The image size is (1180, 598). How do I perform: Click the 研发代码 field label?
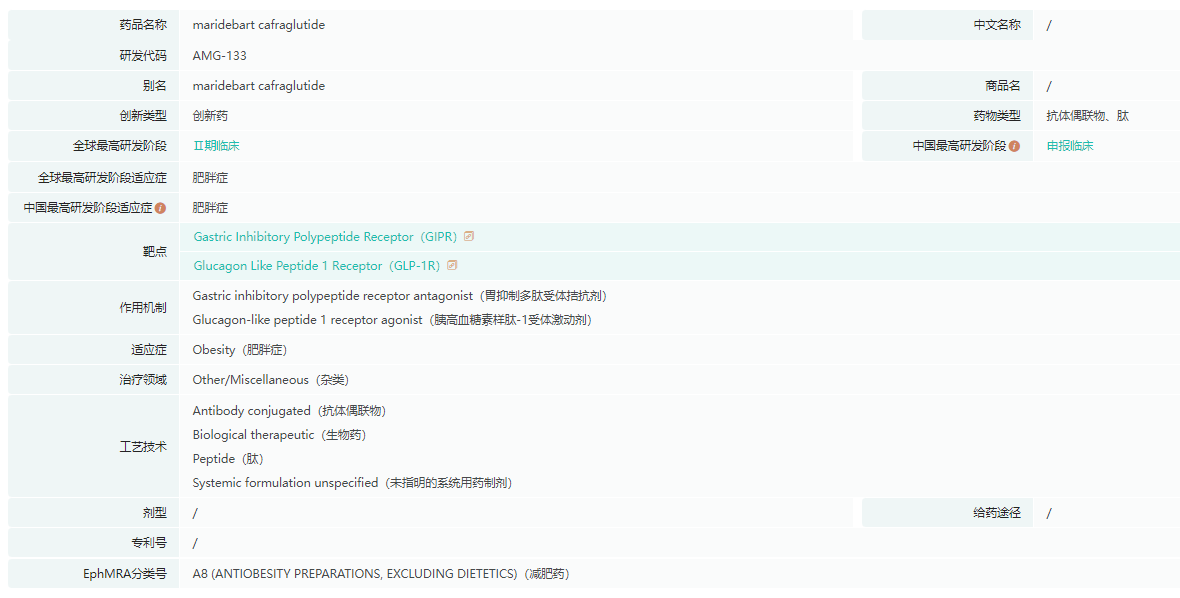pos(143,56)
